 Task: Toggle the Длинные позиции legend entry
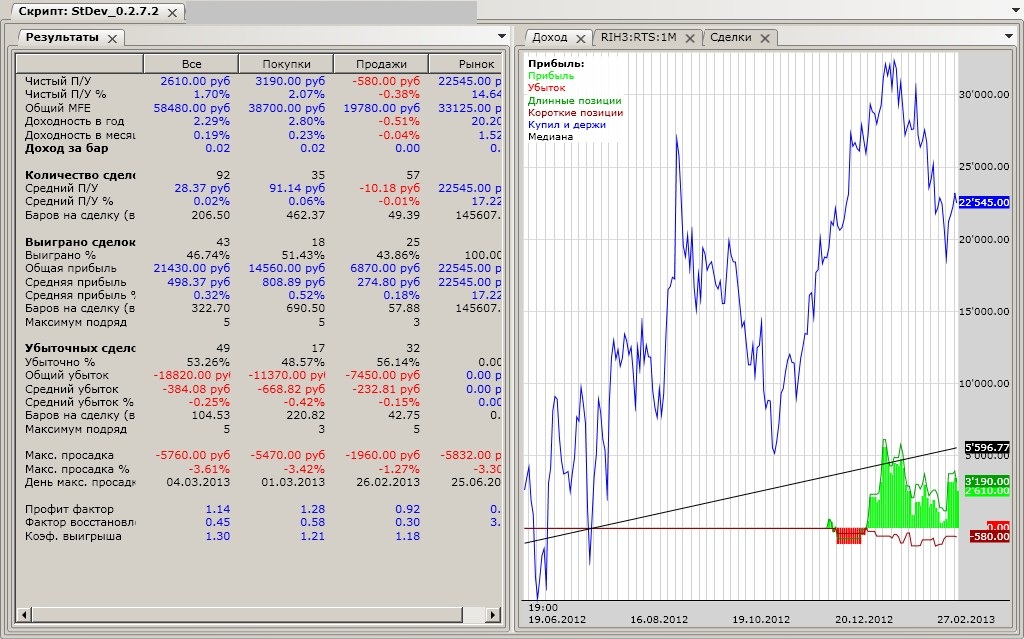pyautogui.click(x=575, y=101)
